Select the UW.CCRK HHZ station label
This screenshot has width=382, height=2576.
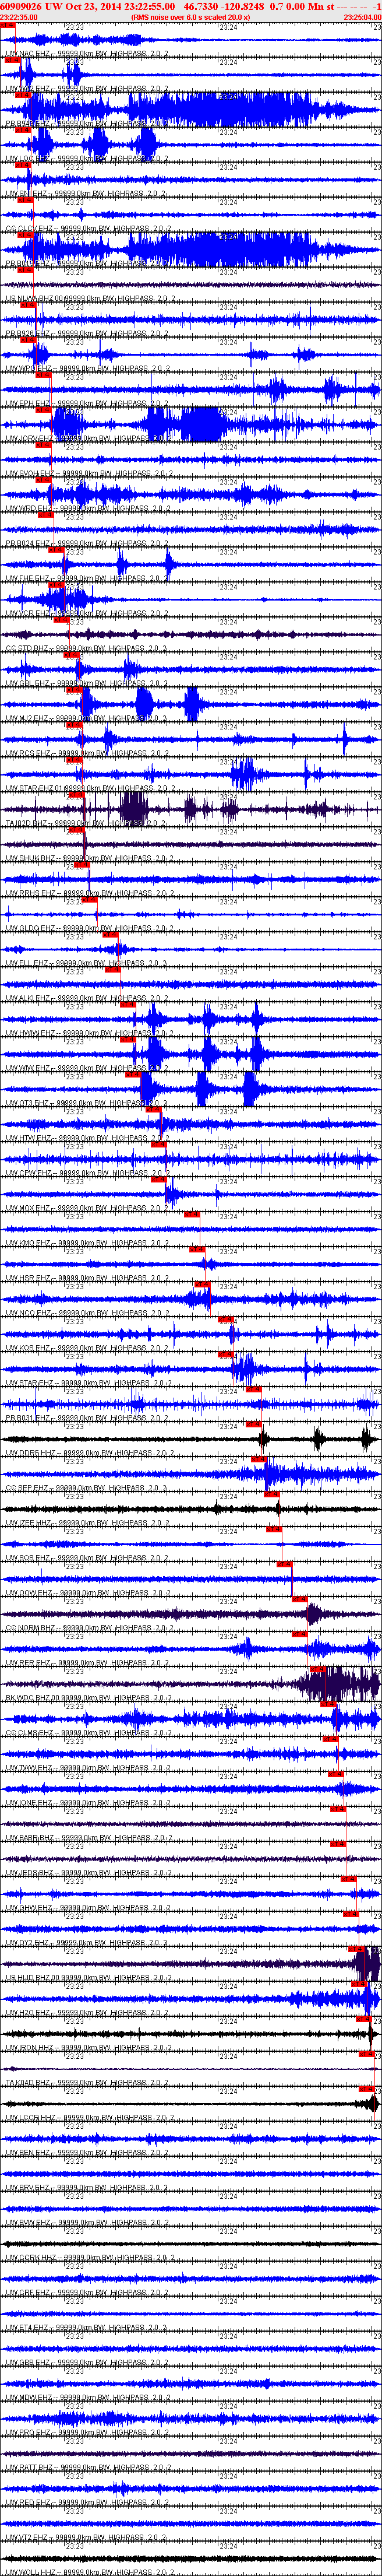90,2258
